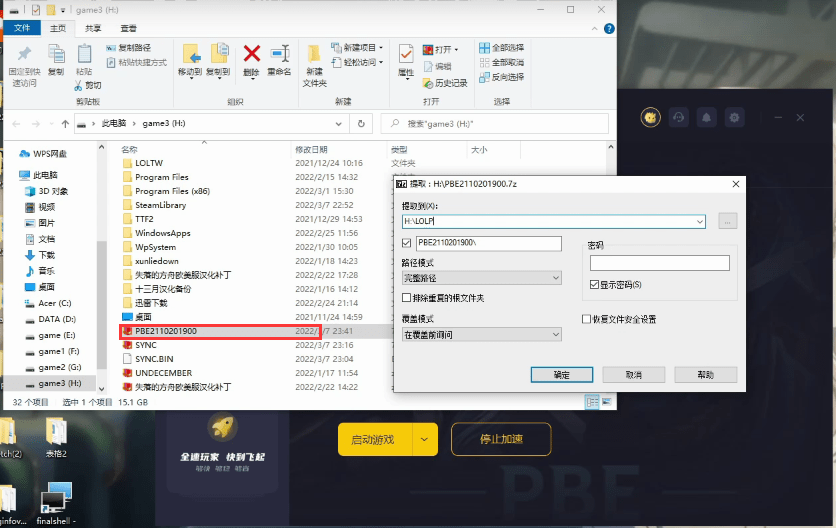836x528 pixels.
Task: Click the 密码 password field
Action: click(660, 262)
